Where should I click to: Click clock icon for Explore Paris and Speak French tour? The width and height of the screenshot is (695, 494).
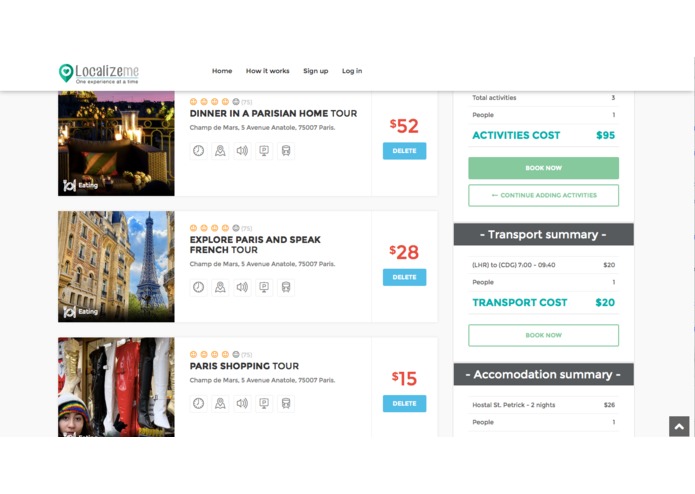point(199,287)
